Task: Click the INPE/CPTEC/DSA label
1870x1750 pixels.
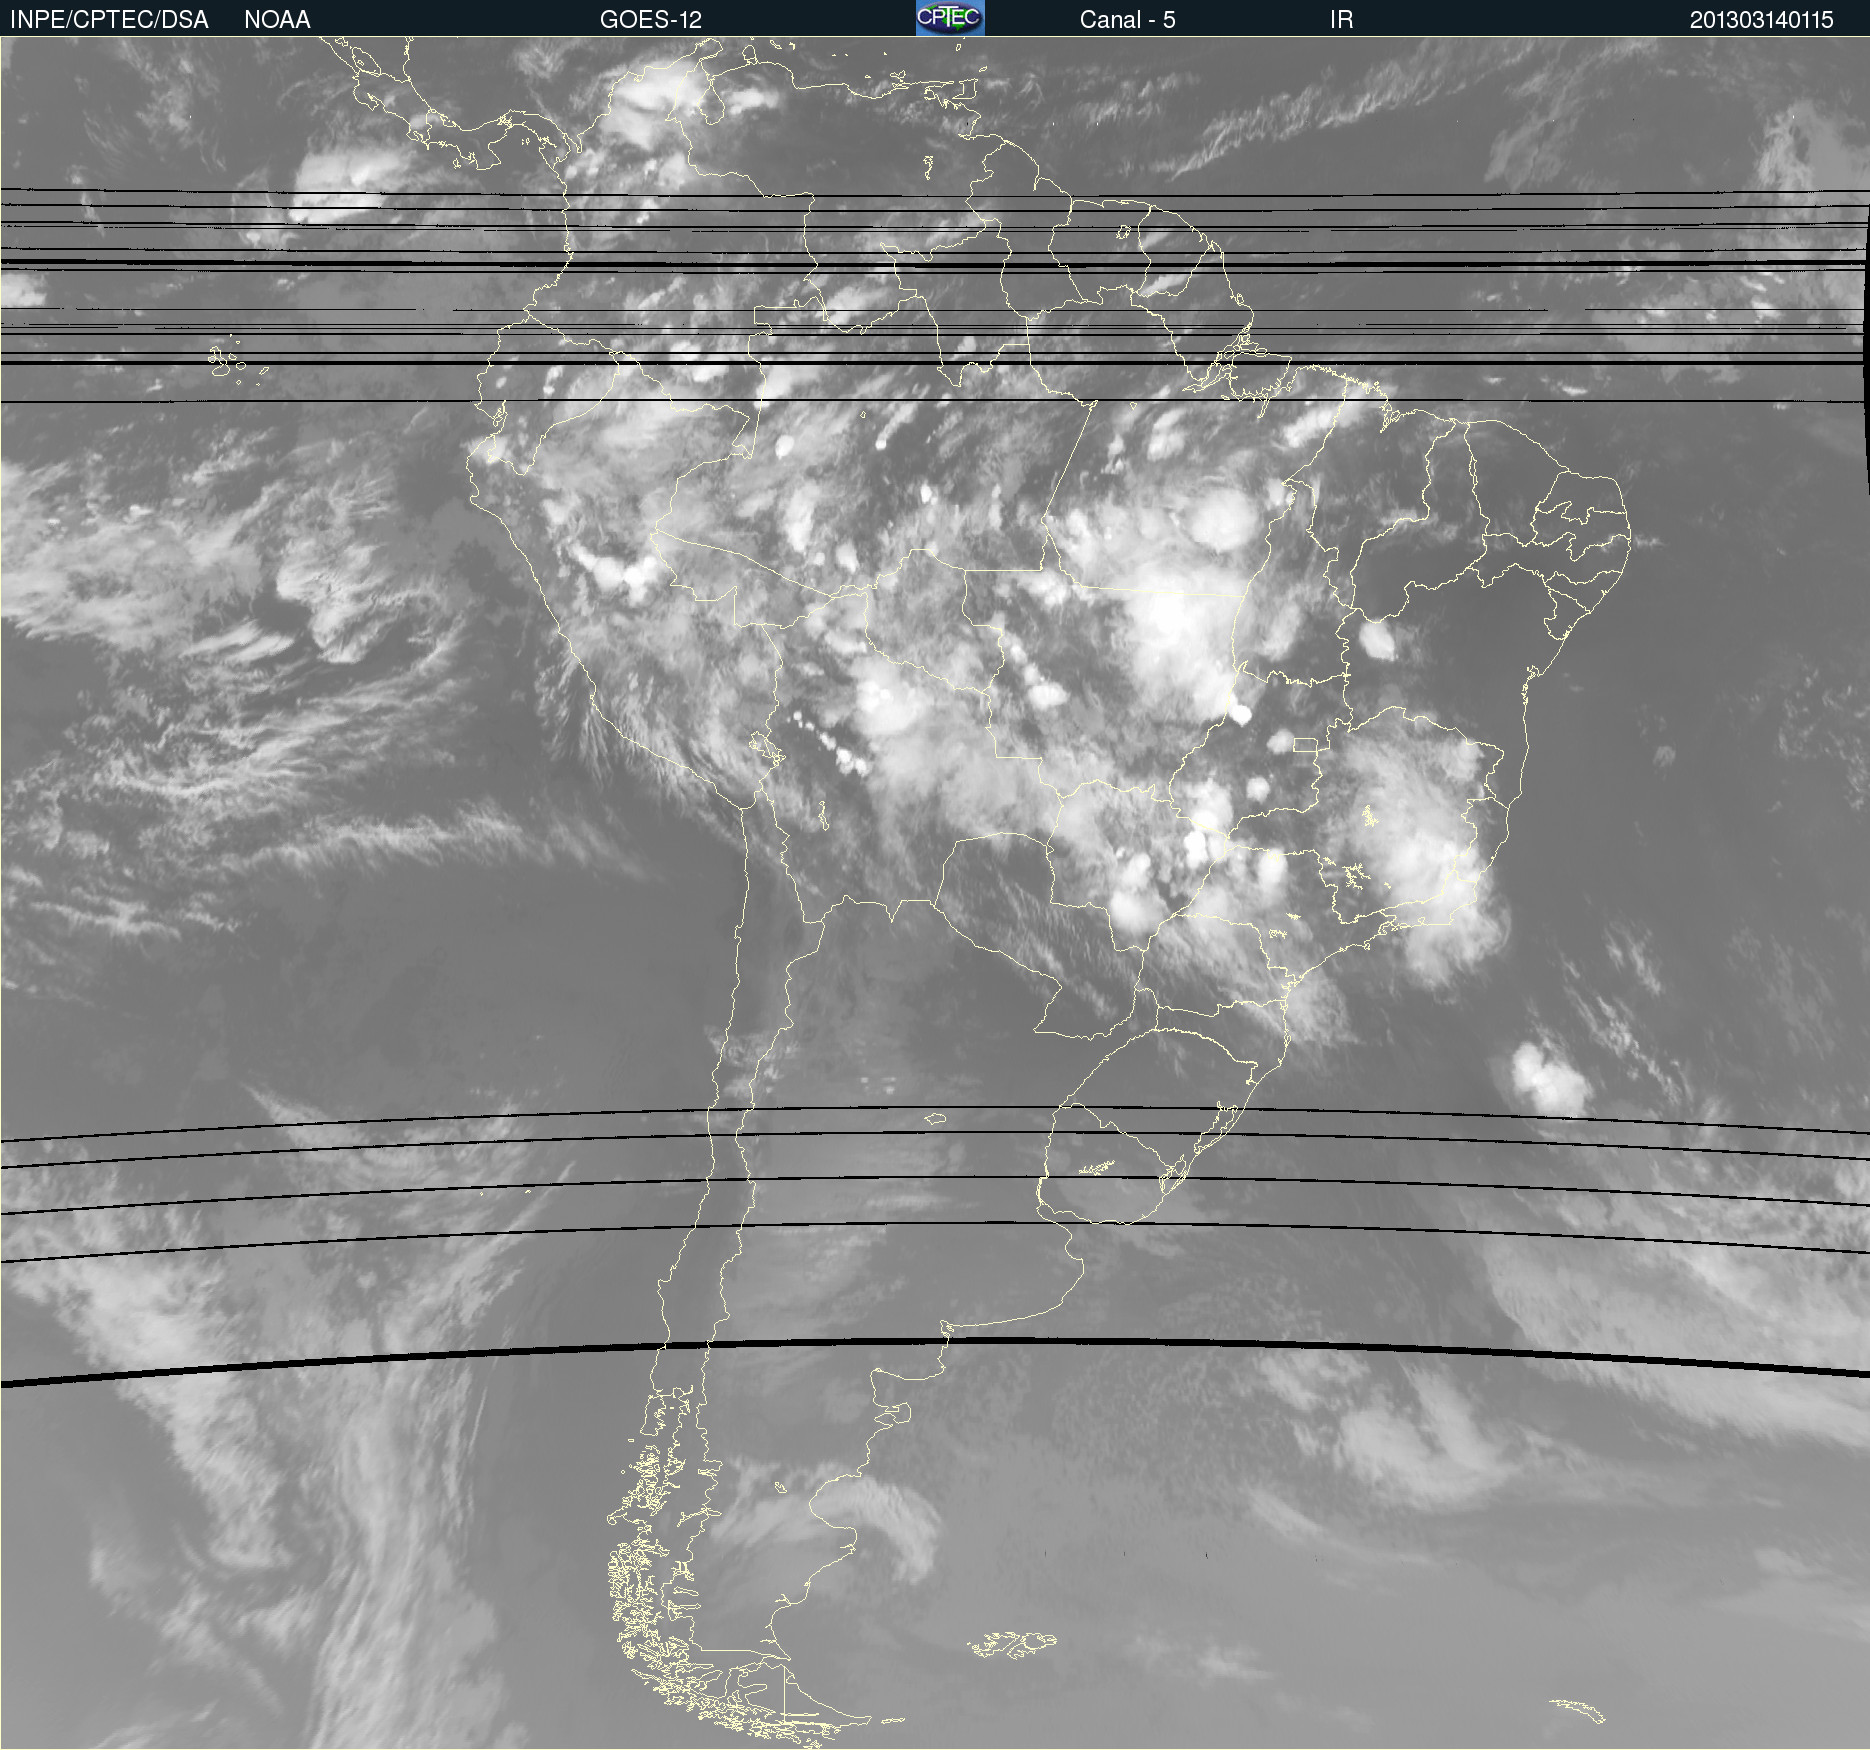Action: point(109,20)
